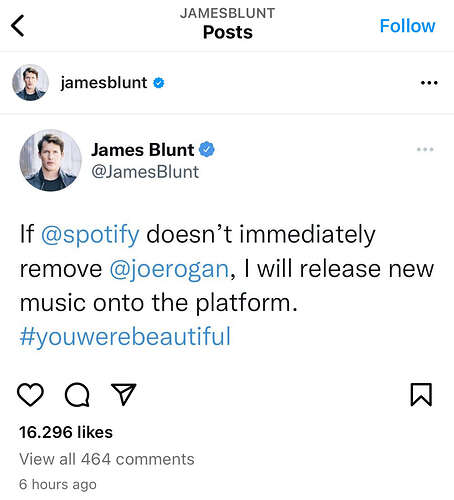The width and height of the screenshot is (454, 500).
Task: Open embedded tweet's three-dot menu
Action: (425, 149)
